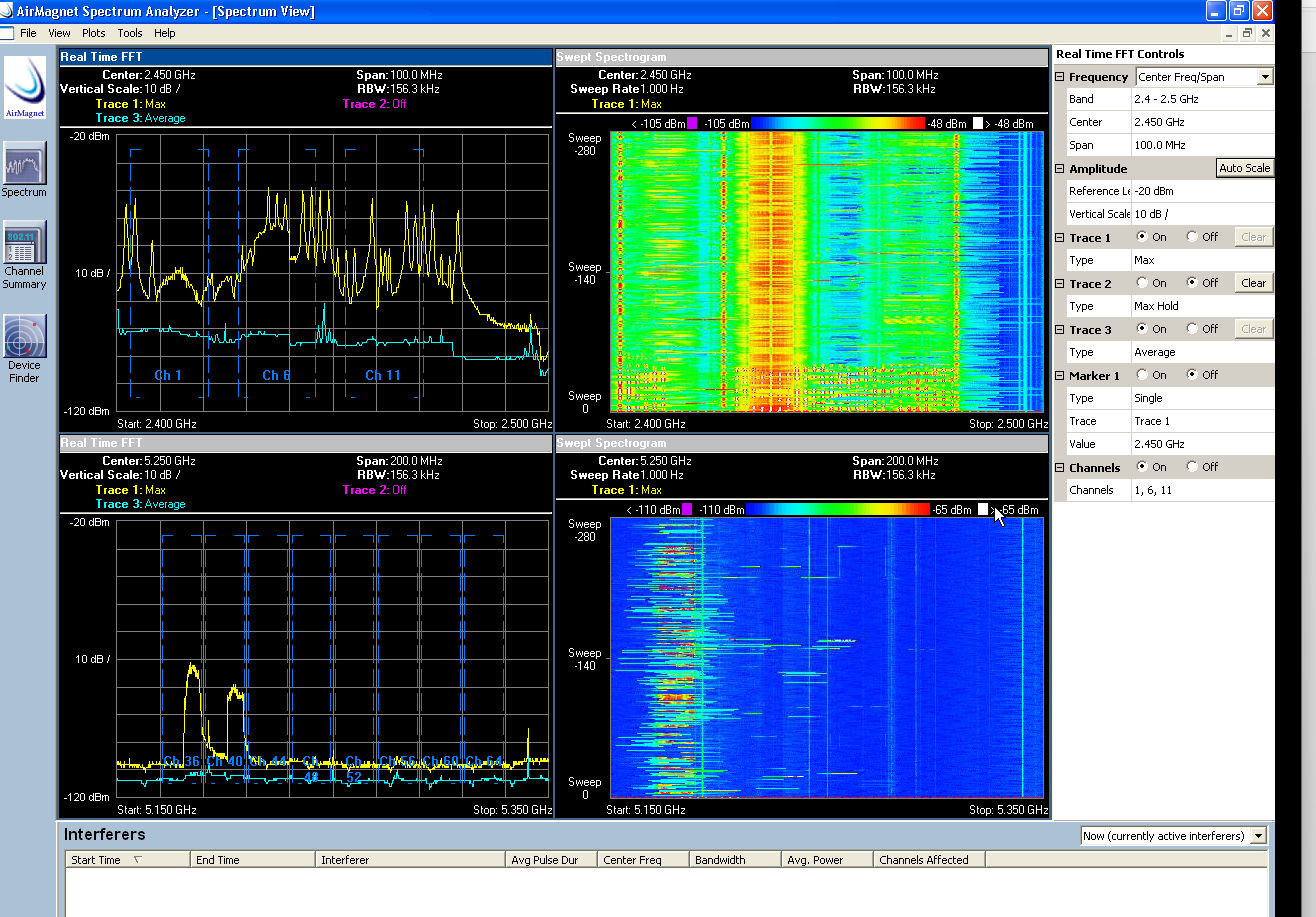Open the Spectrum view from sidebar

click(24, 169)
